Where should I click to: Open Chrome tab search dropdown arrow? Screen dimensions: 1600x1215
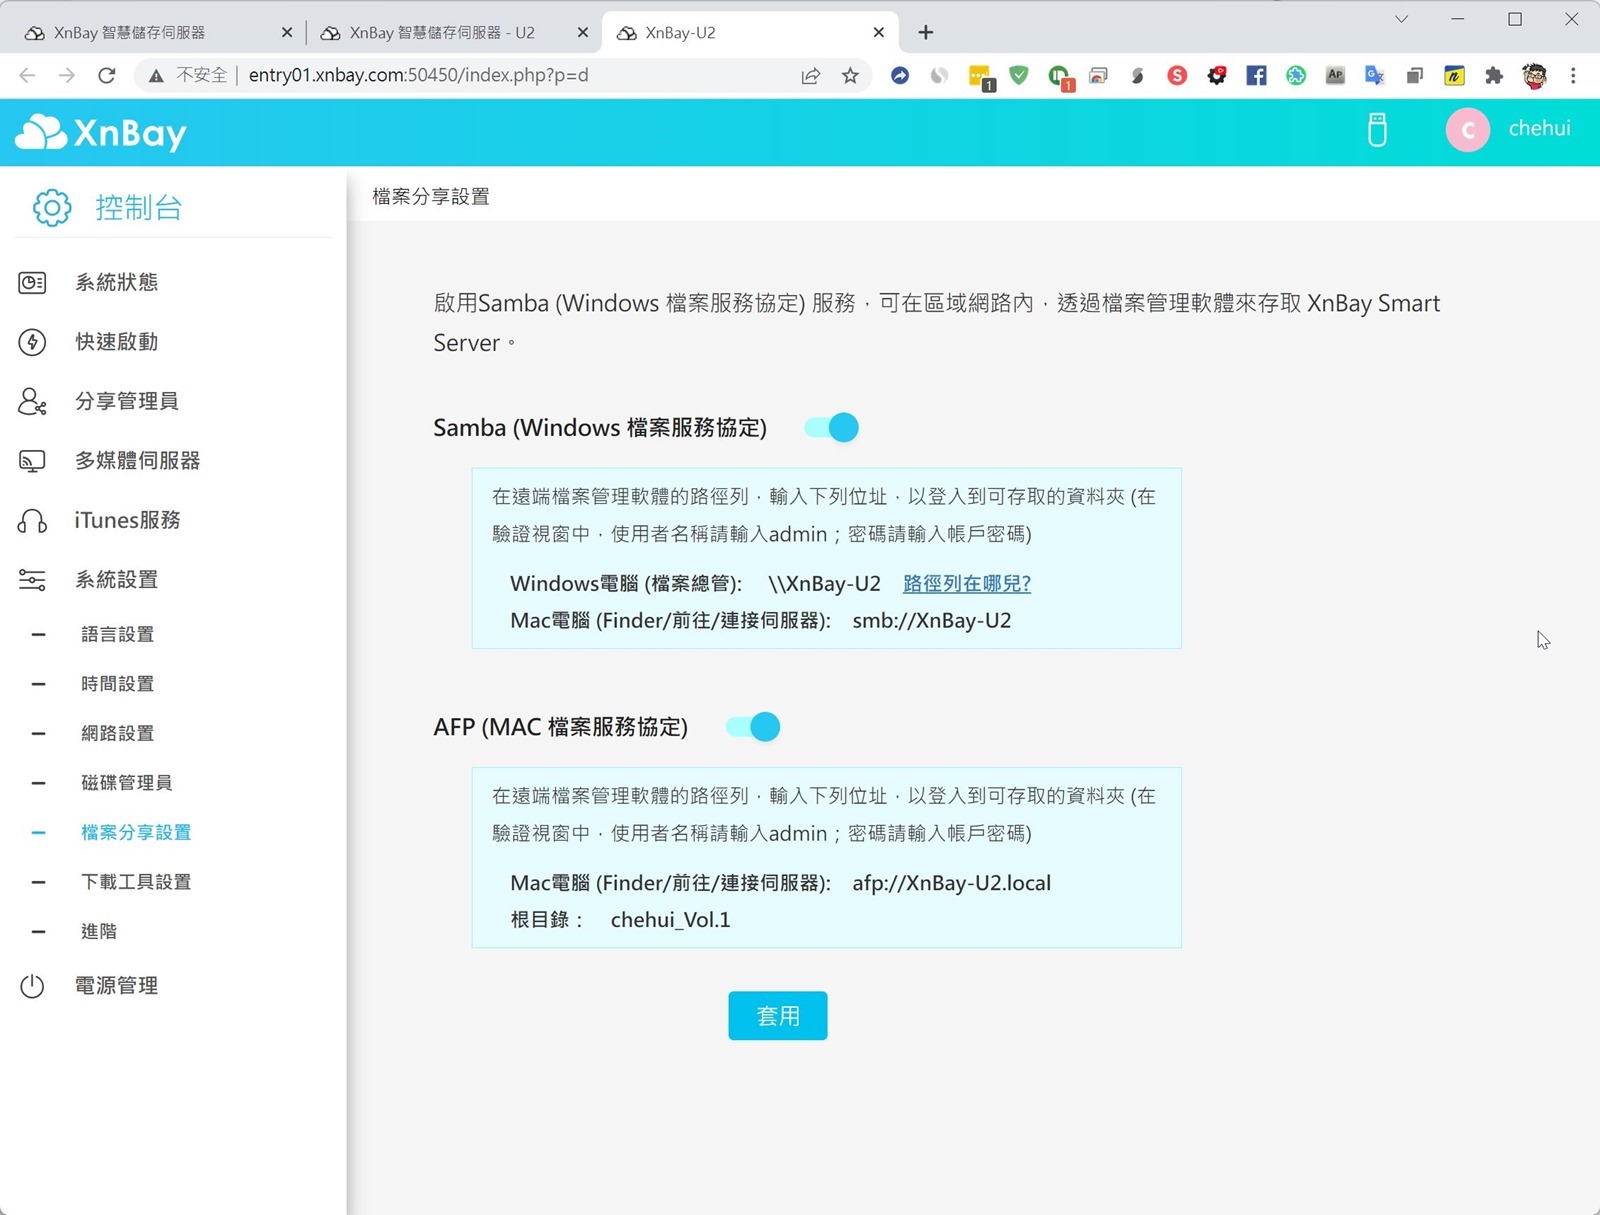click(1401, 19)
